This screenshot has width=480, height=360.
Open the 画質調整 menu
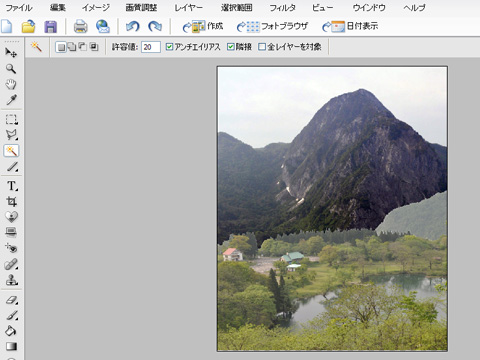[x=141, y=7]
